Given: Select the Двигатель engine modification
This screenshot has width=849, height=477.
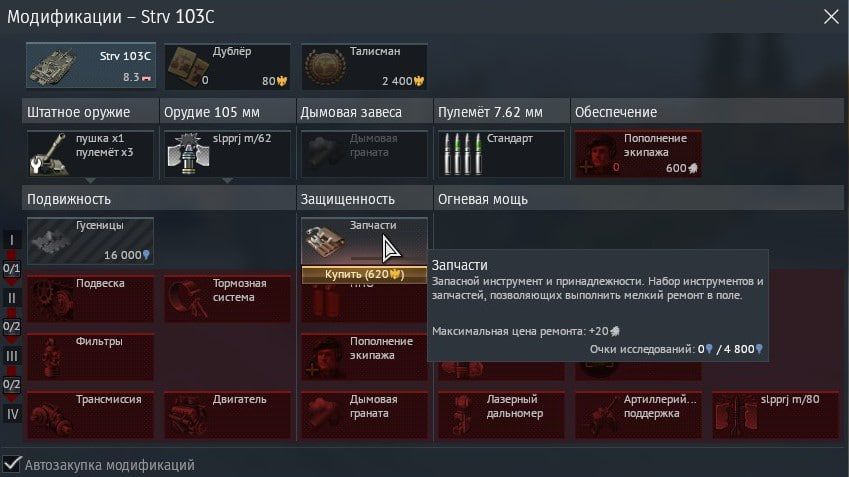Looking at the screenshot, I should (x=227, y=415).
